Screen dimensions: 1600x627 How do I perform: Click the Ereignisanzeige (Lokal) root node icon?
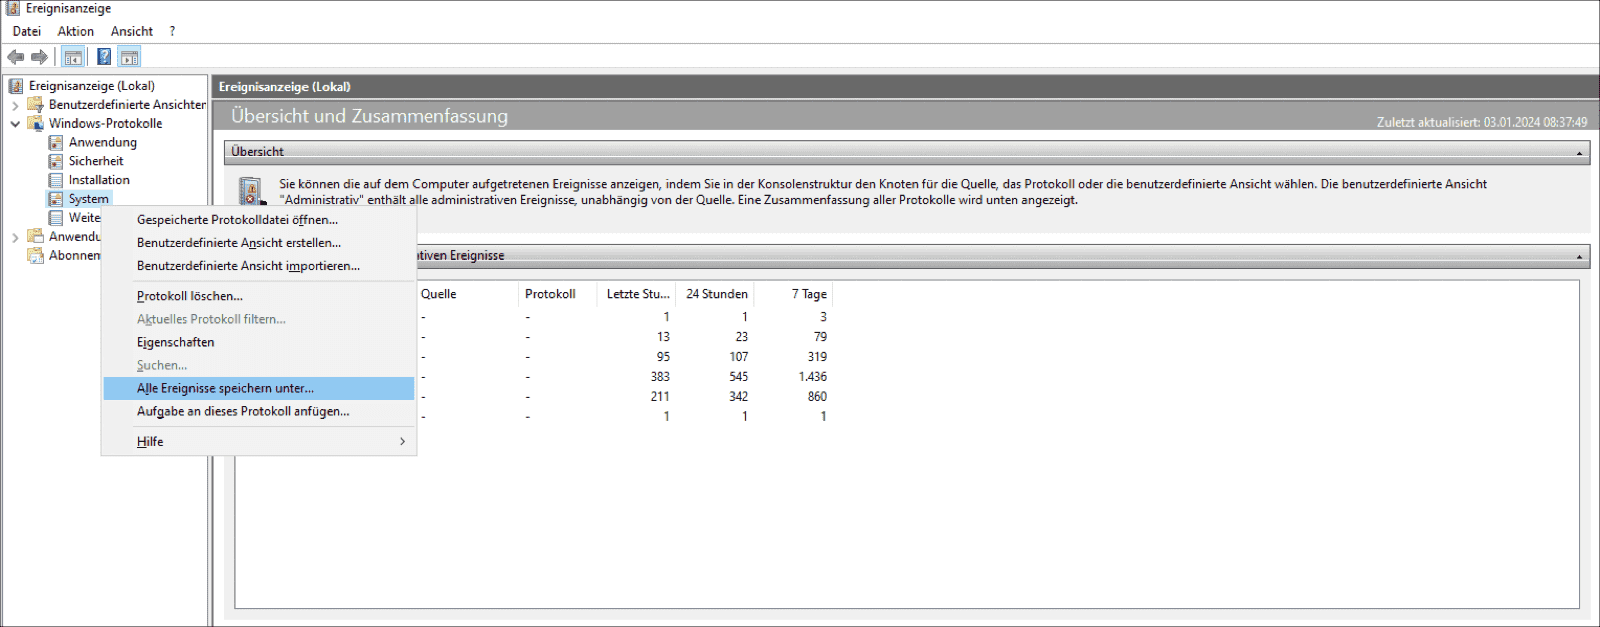(16, 86)
